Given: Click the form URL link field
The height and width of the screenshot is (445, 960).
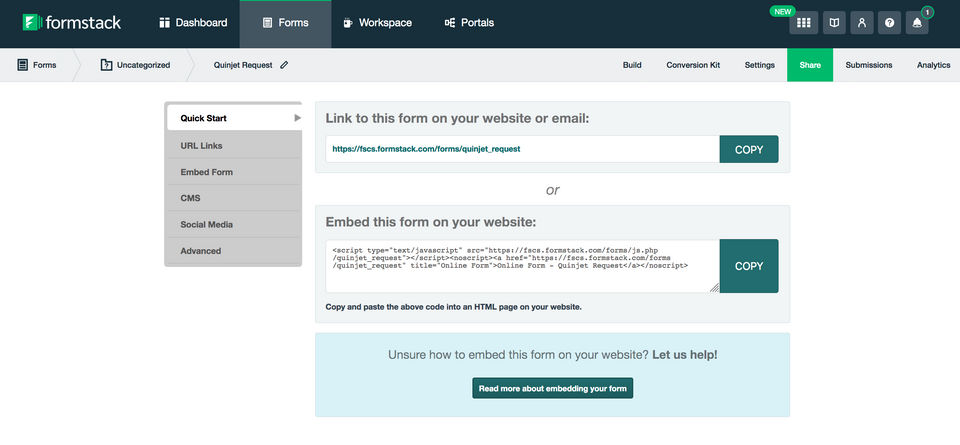Looking at the screenshot, I should click(522, 149).
